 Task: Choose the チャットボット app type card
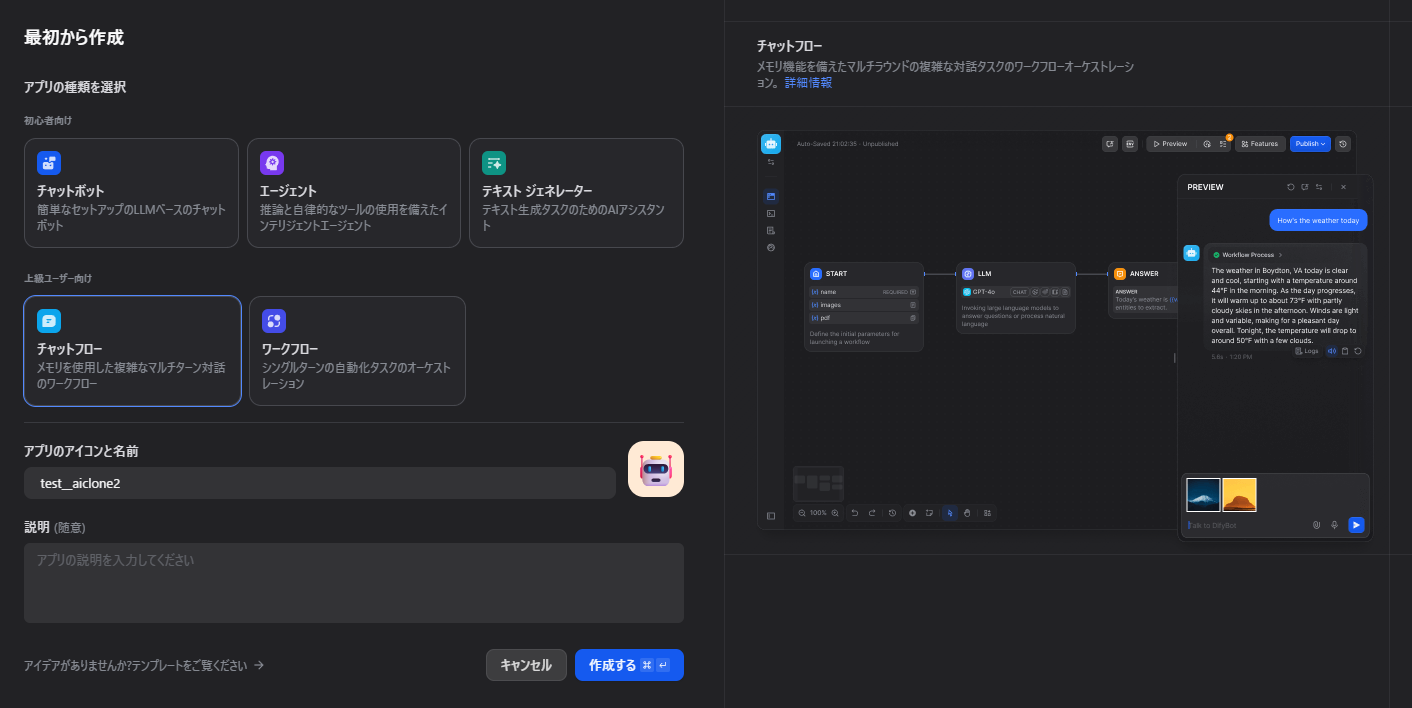131,192
